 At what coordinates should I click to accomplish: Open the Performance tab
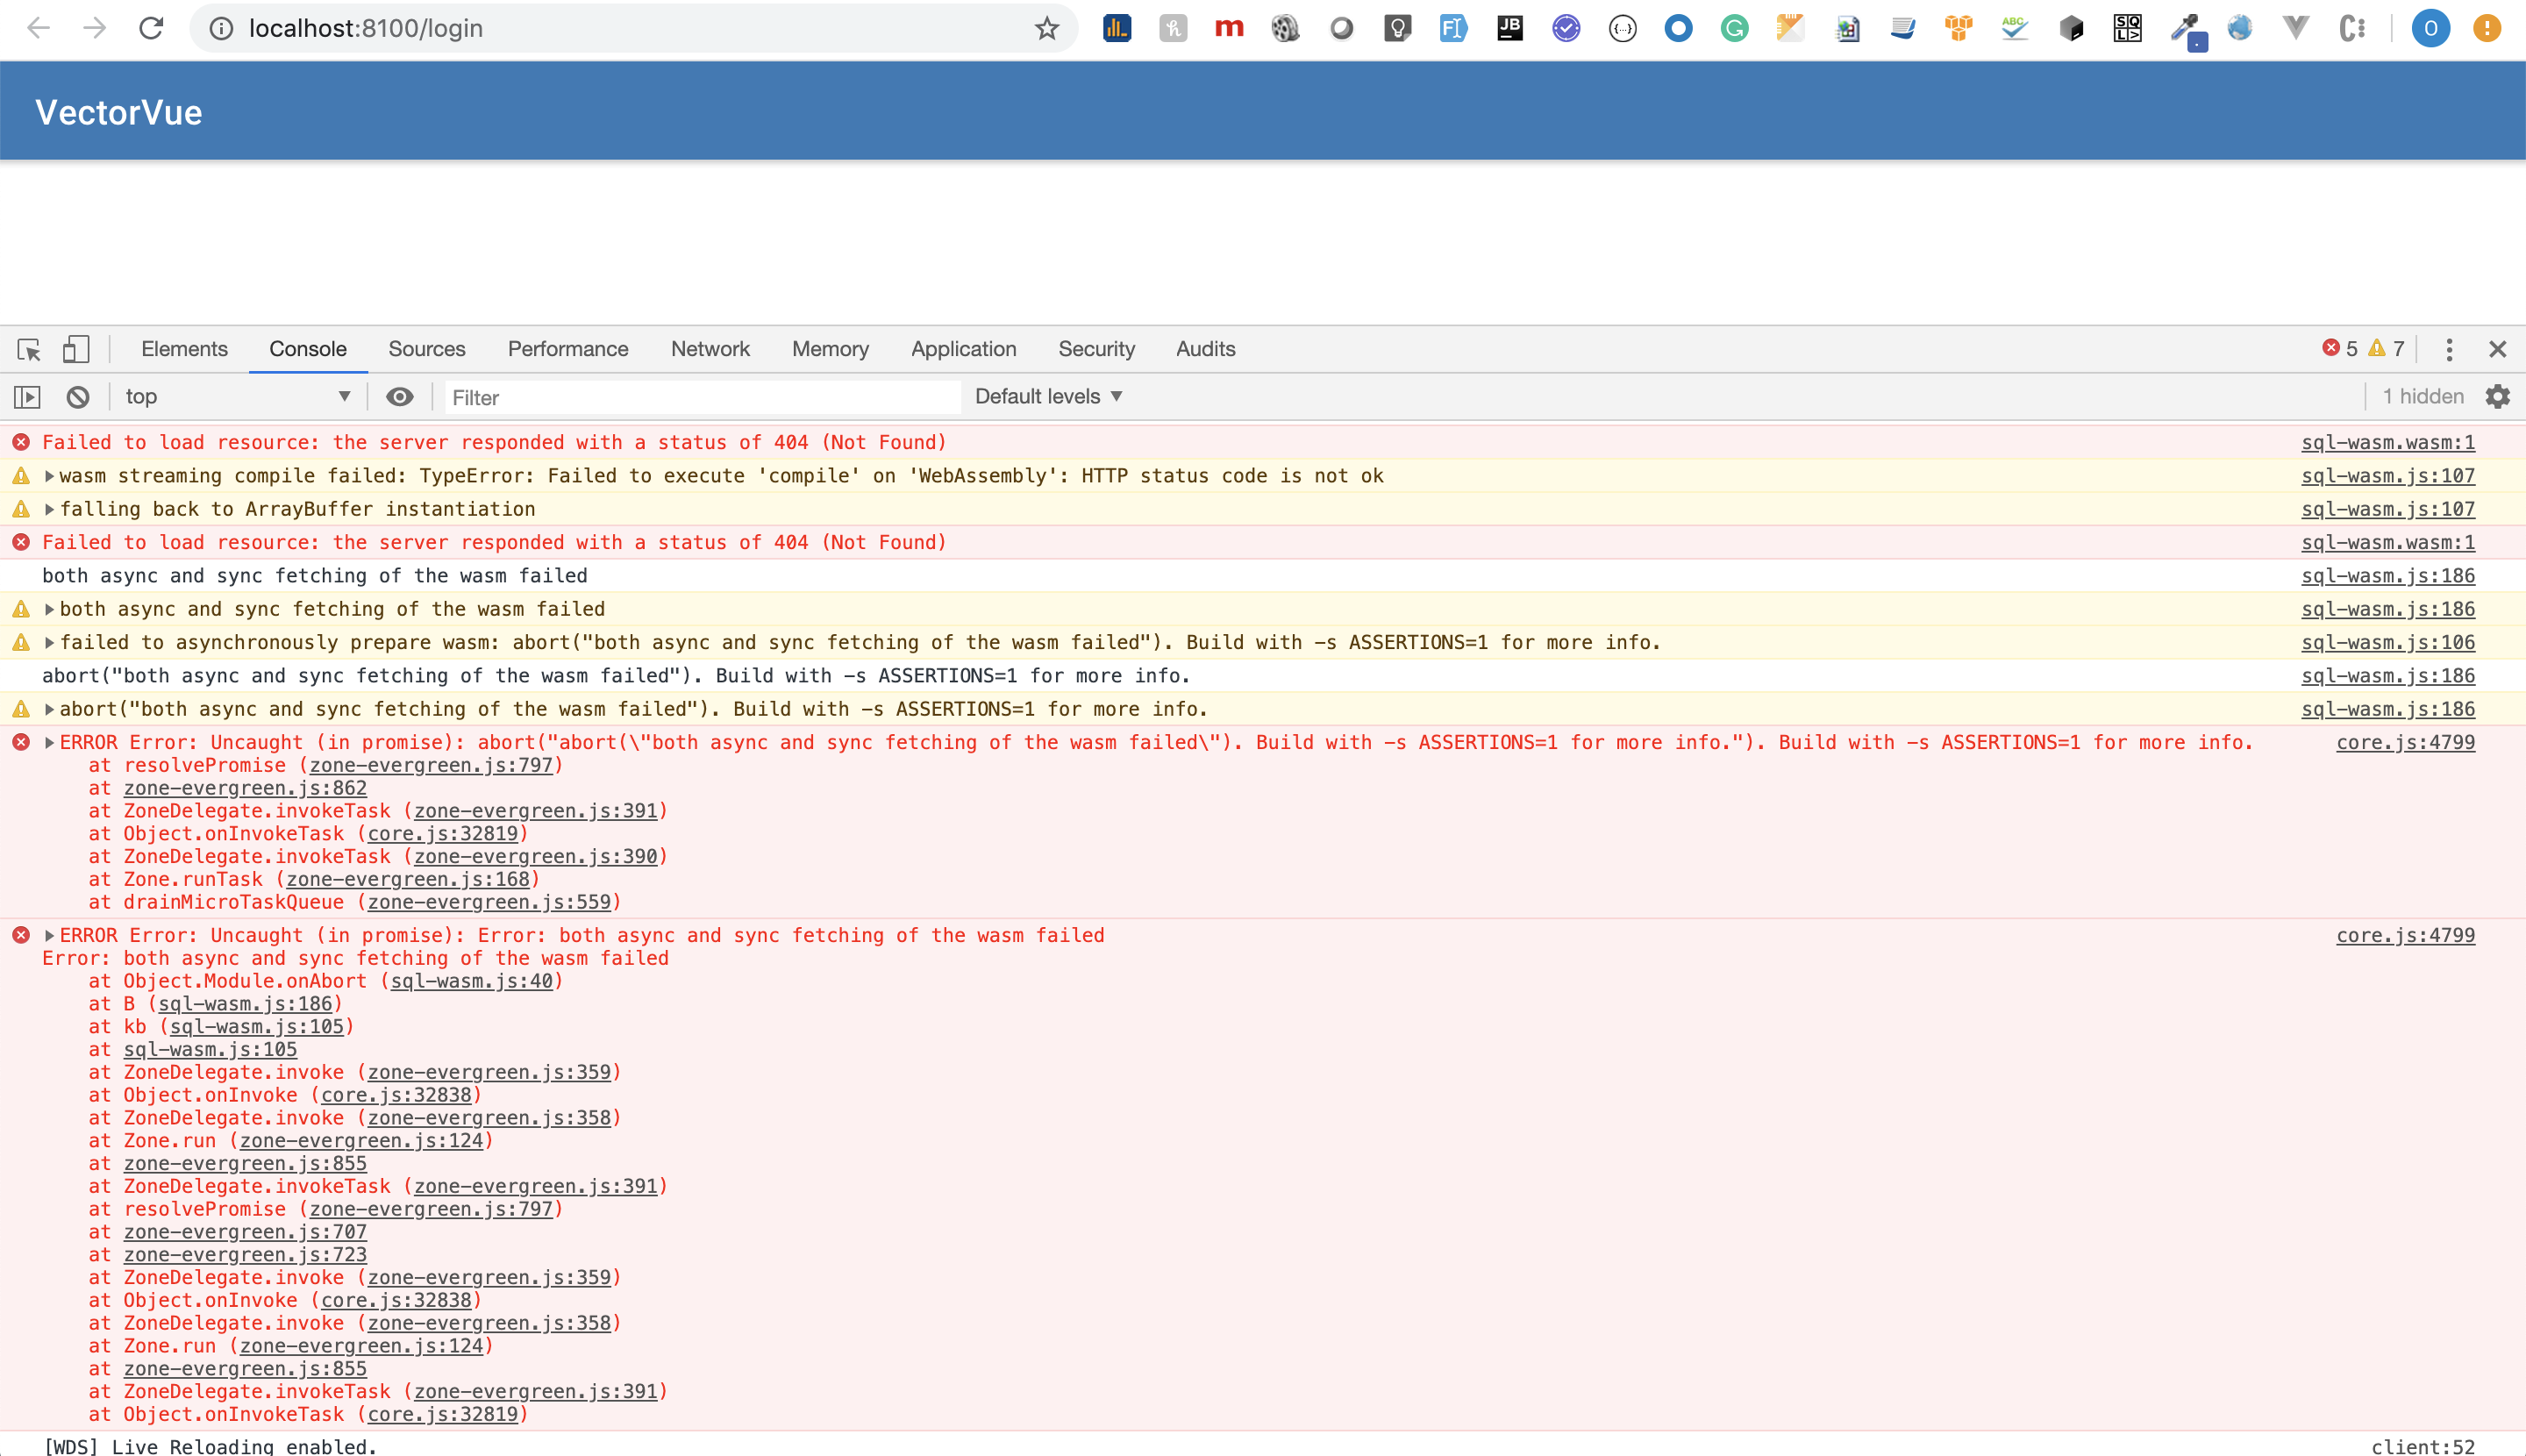click(x=568, y=349)
